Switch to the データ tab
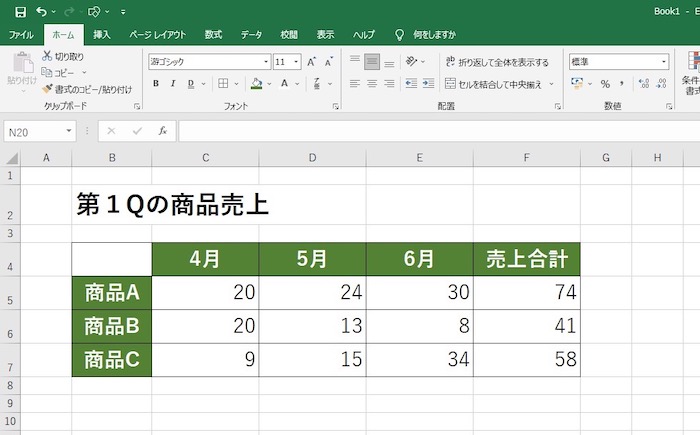700x435 pixels. coord(251,35)
